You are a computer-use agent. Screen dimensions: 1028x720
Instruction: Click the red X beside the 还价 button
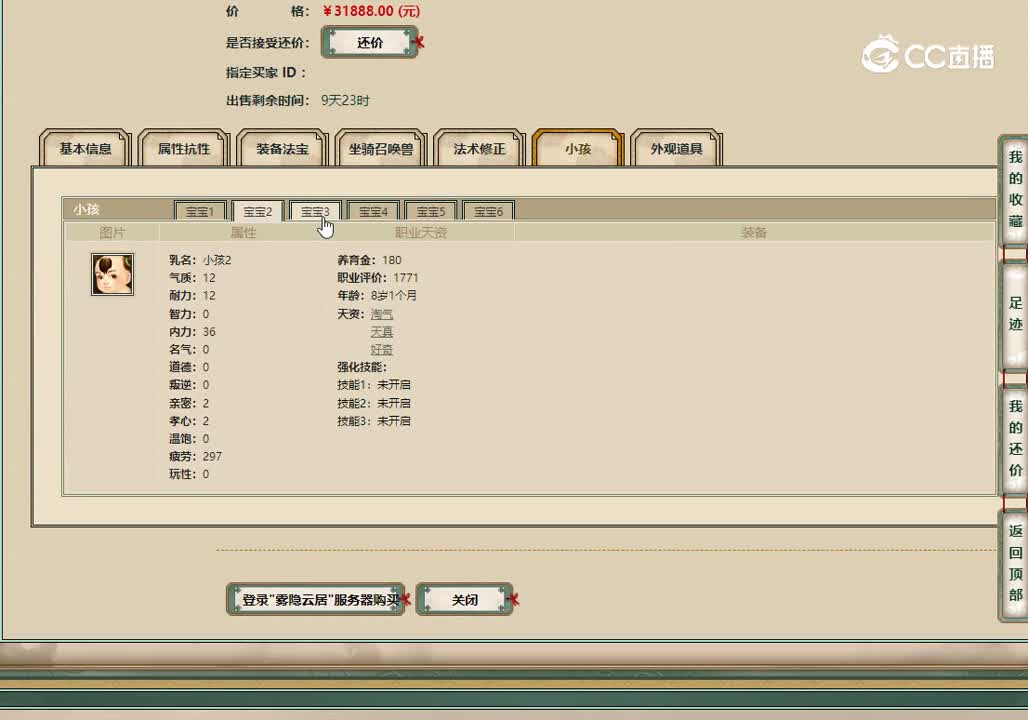click(x=419, y=42)
